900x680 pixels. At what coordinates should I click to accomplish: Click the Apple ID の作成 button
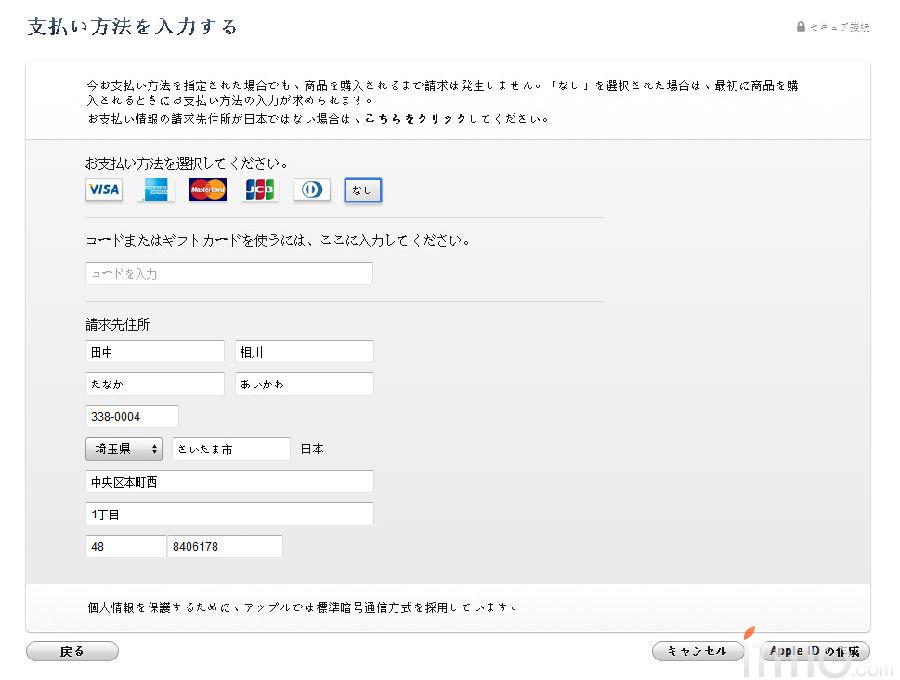pyautogui.click(x=814, y=651)
